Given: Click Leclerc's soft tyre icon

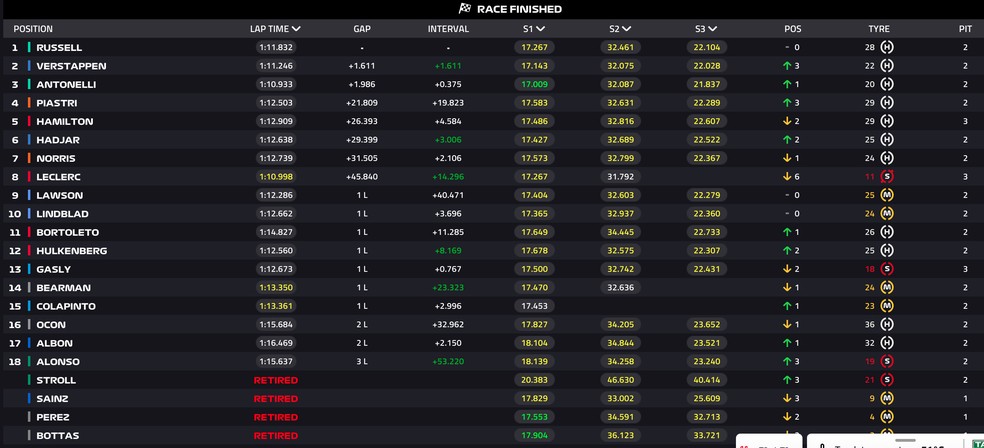Looking at the screenshot, I should click(887, 177).
